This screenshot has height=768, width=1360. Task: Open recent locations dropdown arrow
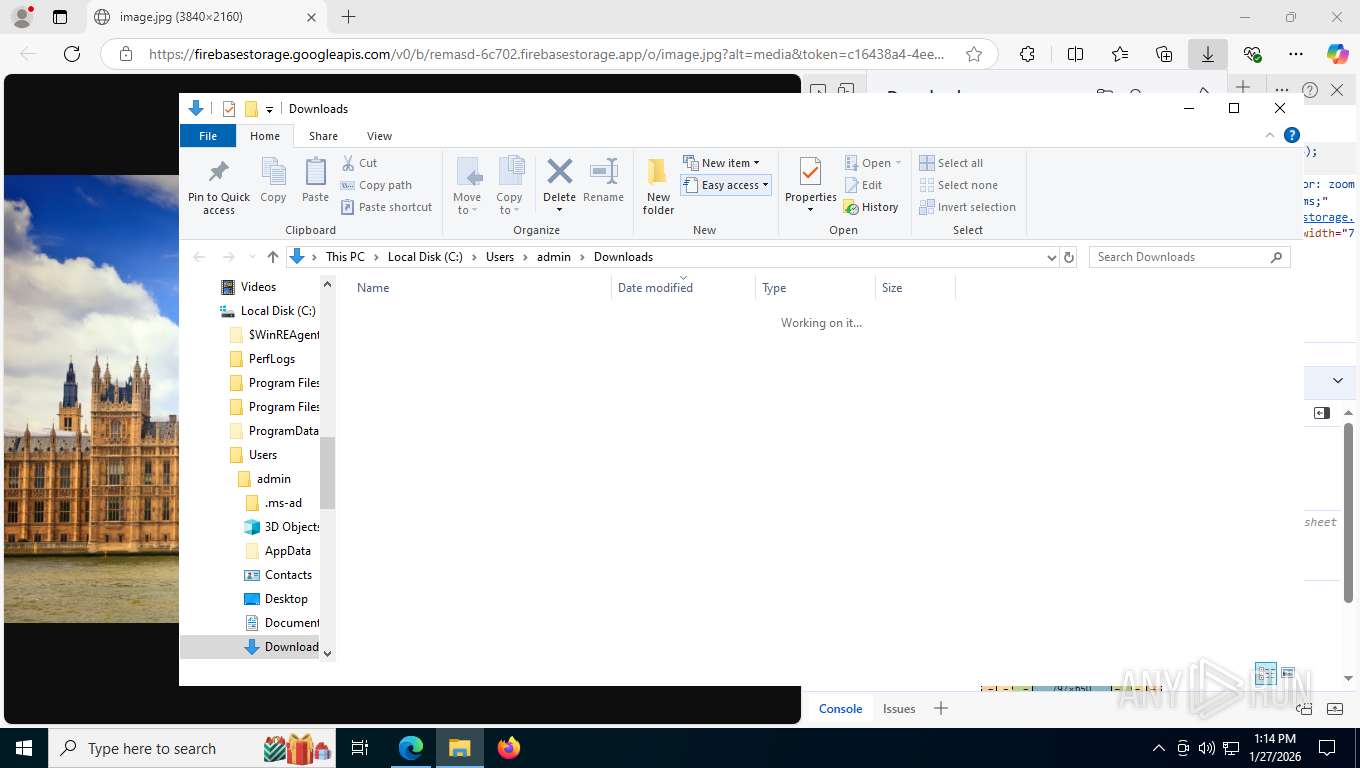[x=250, y=257]
